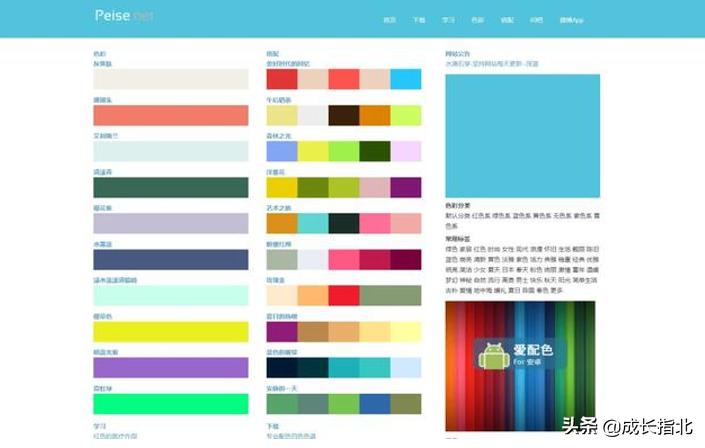705x448 pixels.
Task: Open the 简单生活 tag link
Action: tap(585, 280)
